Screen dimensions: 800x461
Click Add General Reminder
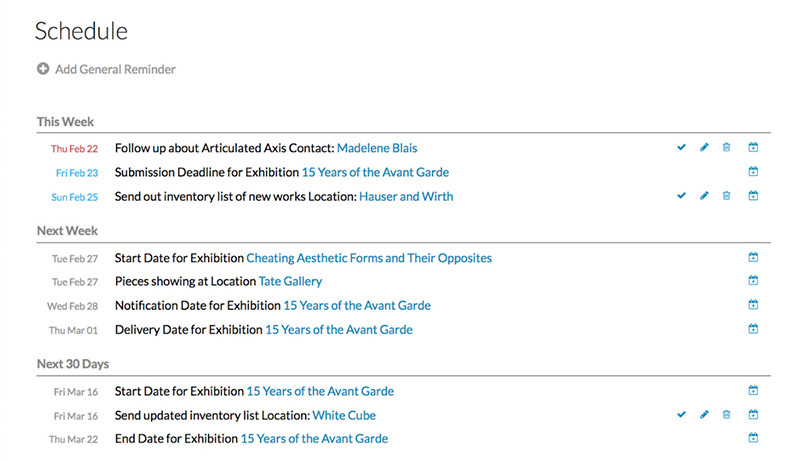click(x=115, y=69)
